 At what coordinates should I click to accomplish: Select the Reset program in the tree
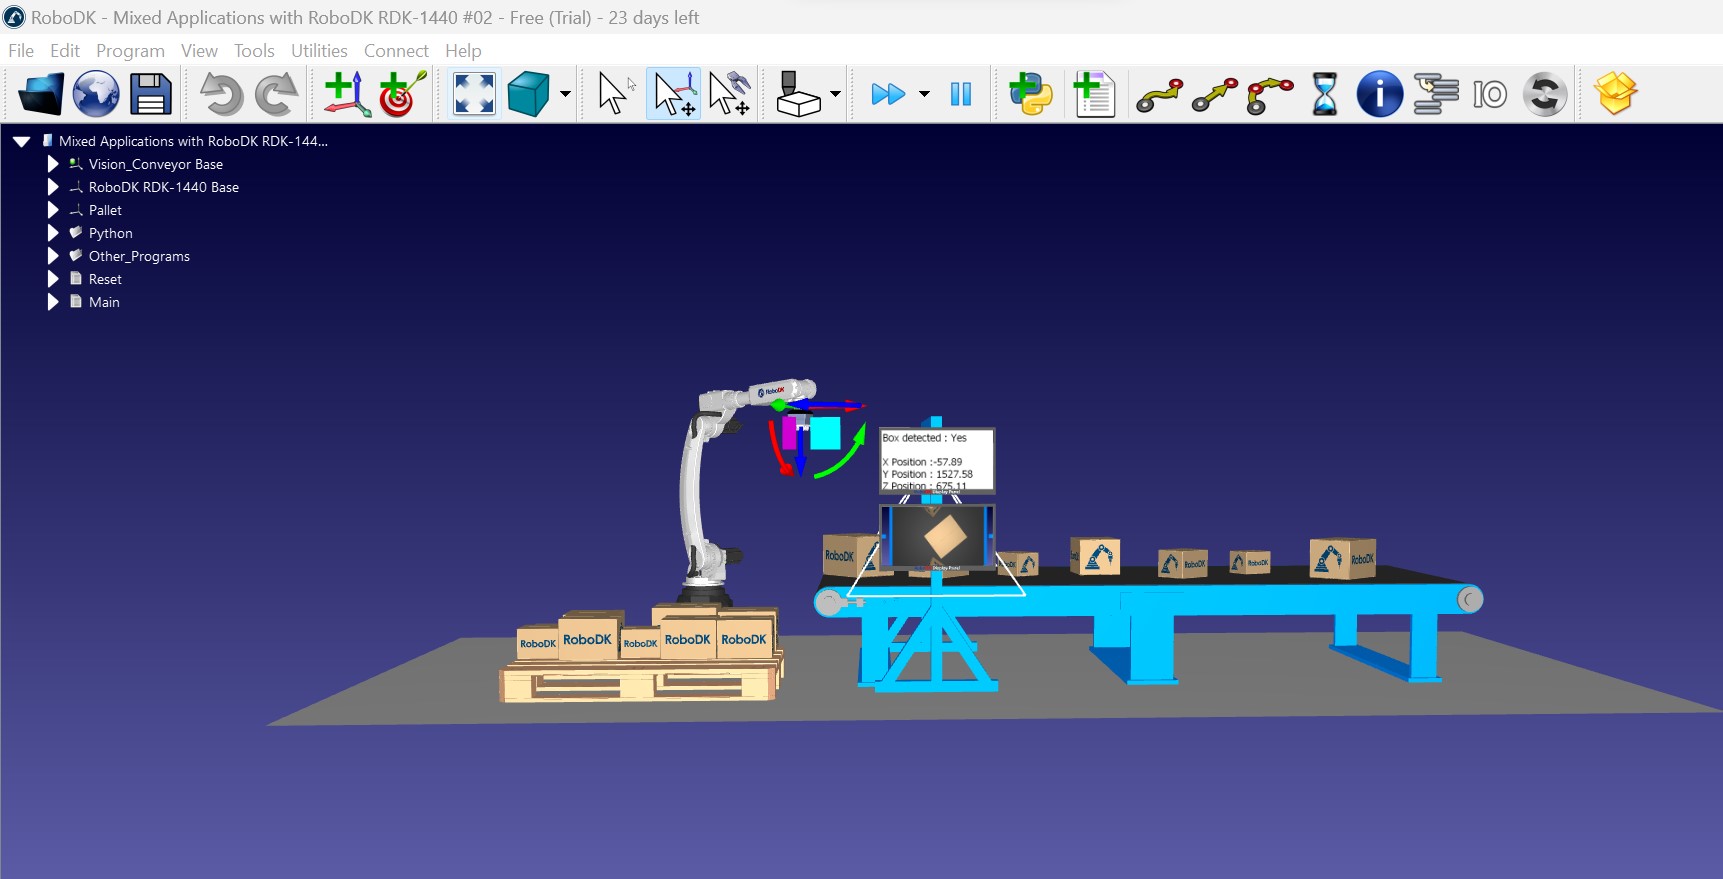point(105,279)
